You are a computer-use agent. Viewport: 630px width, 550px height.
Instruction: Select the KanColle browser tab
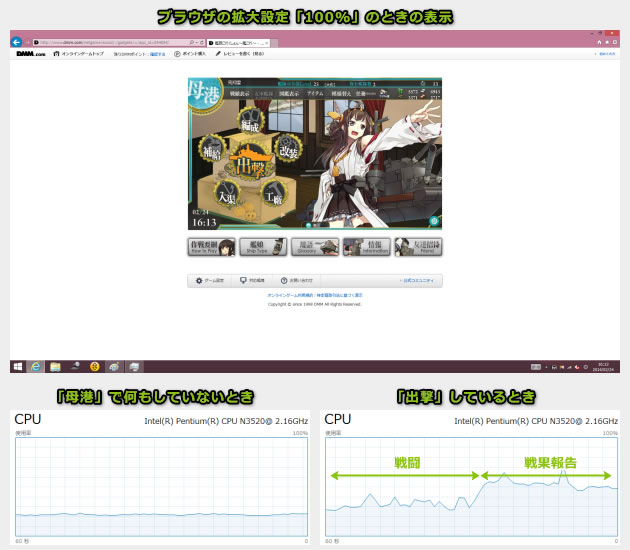(239, 43)
